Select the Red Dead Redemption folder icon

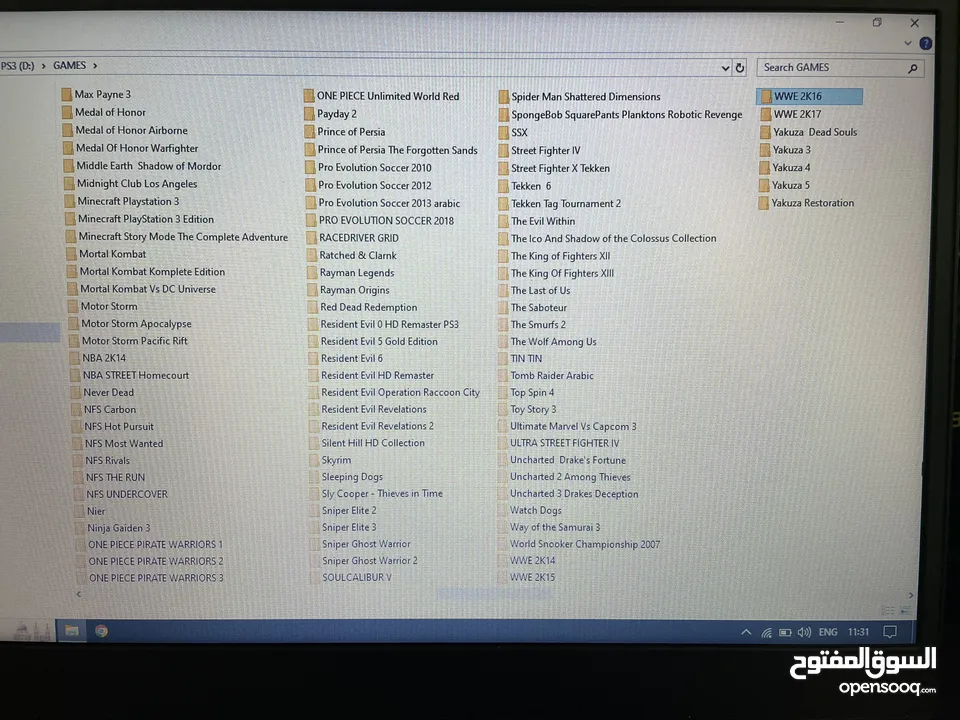point(313,307)
